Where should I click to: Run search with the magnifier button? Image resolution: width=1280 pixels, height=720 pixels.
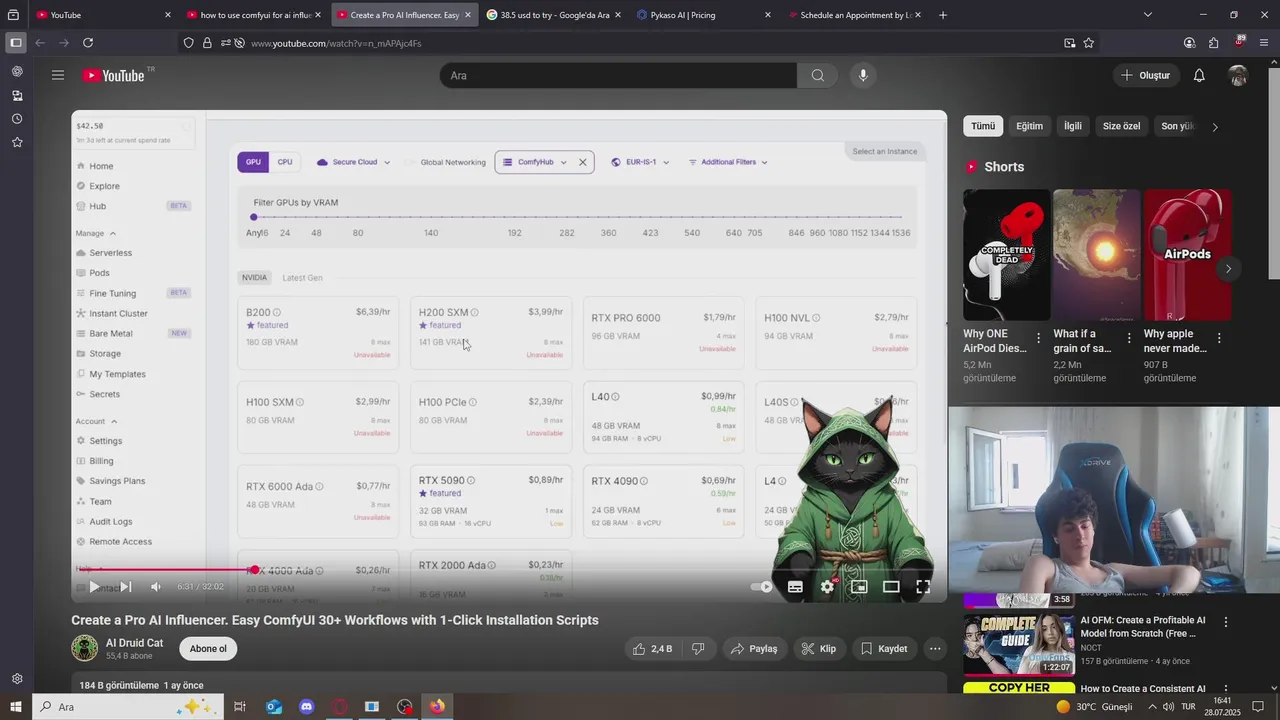pyautogui.click(x=817, y=75)
